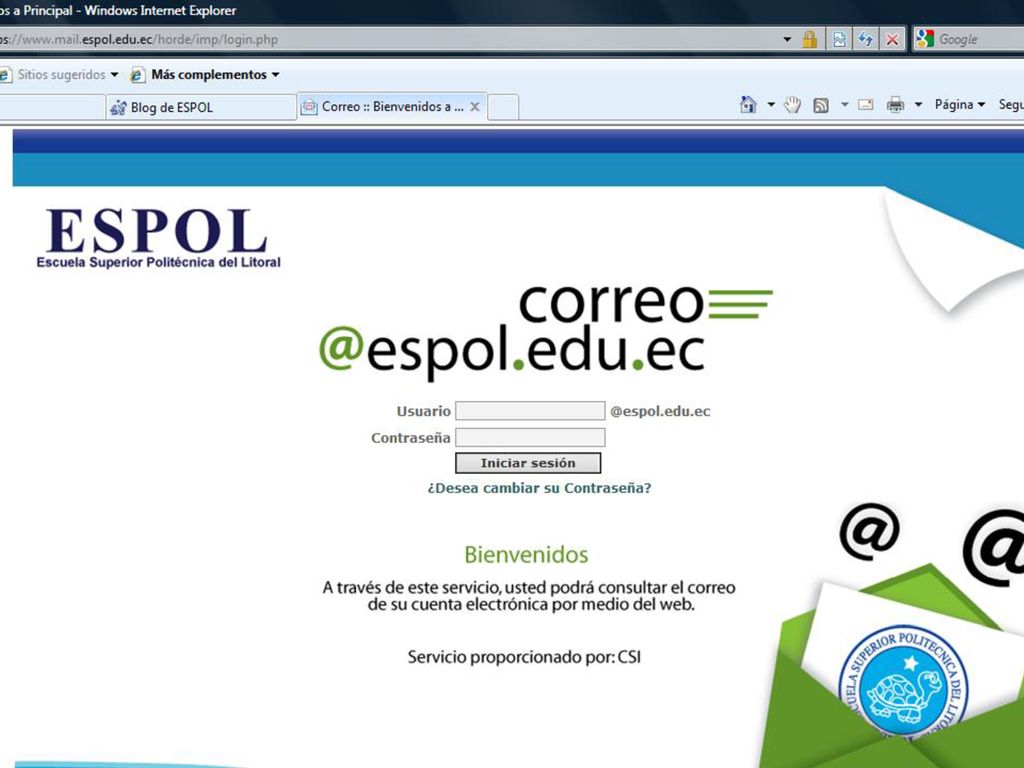The image size is (1024, 768).
Task: Click the Google search box
Action: tap(980, 39)
